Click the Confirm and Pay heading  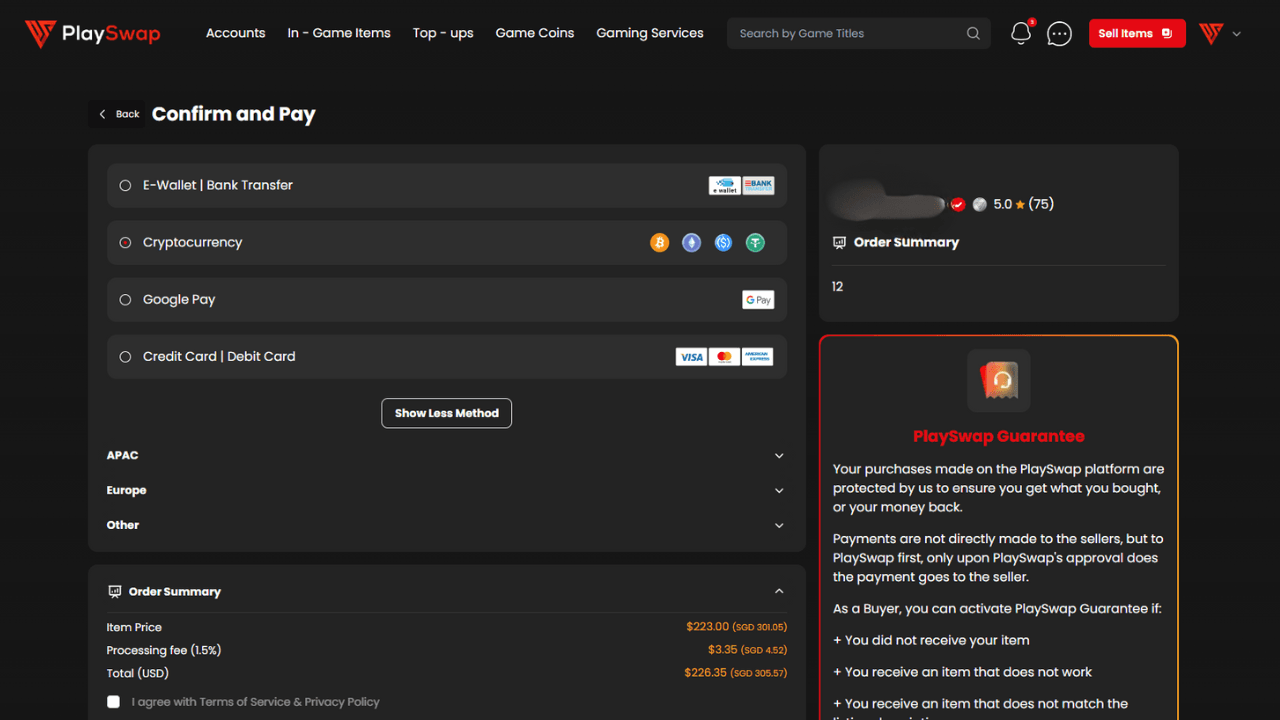pos(234,114)
